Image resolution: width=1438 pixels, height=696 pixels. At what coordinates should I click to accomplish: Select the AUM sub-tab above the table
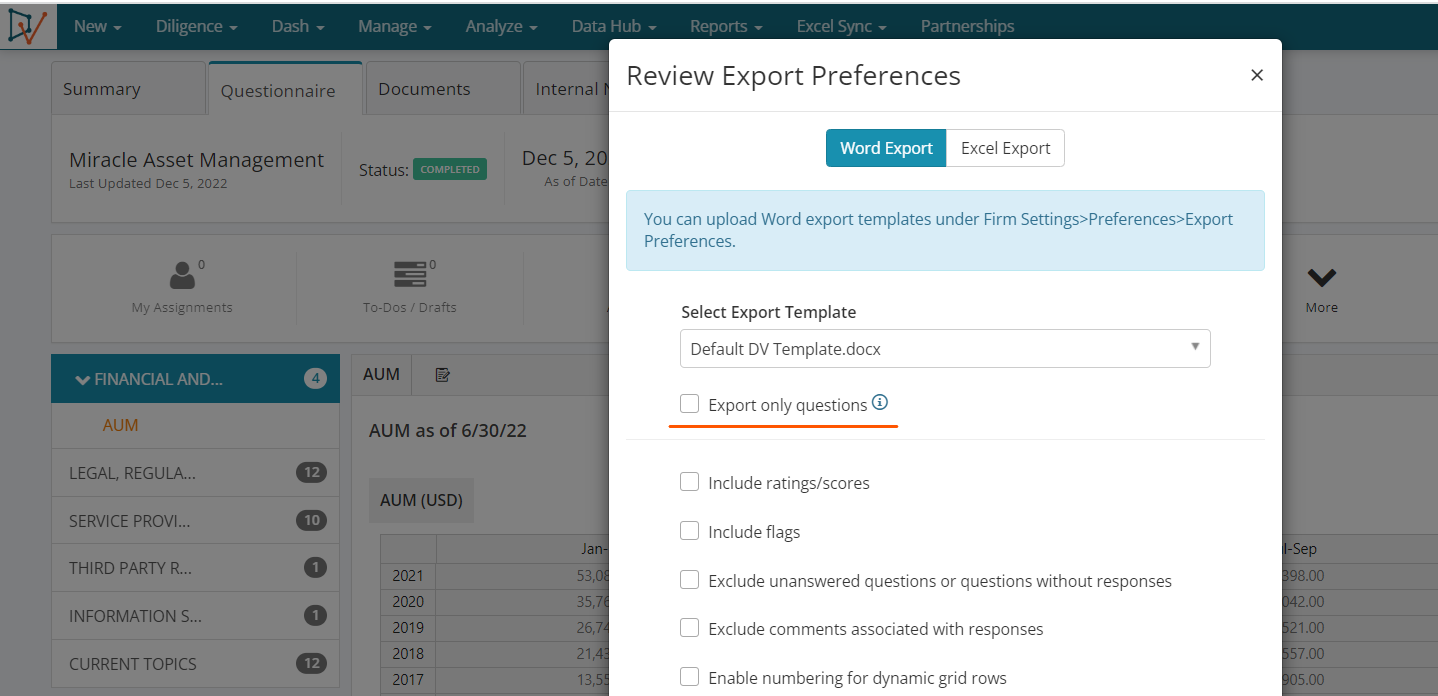[x=381, y=374]
